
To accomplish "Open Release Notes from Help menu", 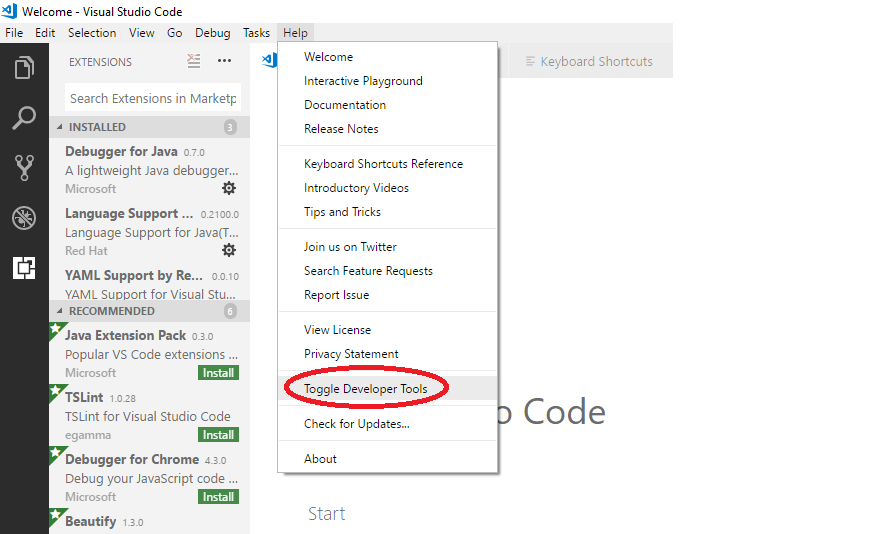I will (388, 129).
